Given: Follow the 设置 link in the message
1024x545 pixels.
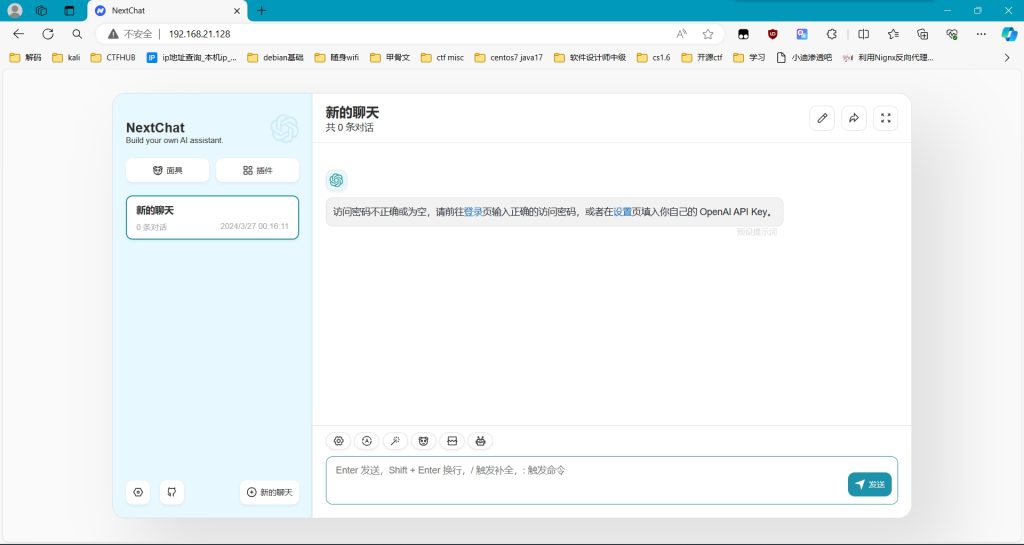Looking at the screenshot, I should pyautogui.click(x=622, y=212).
